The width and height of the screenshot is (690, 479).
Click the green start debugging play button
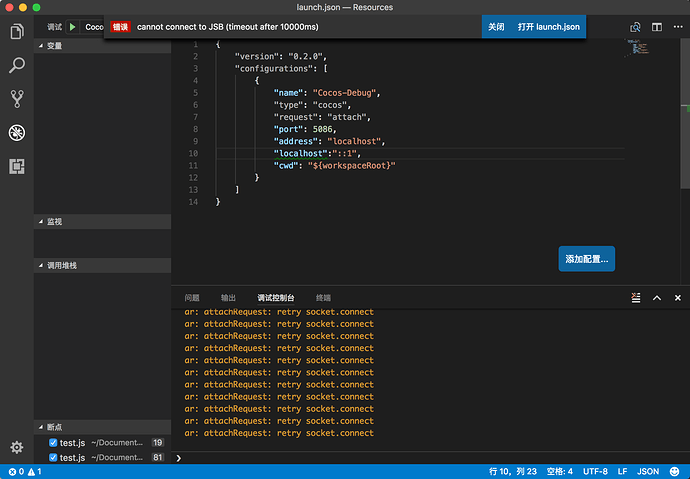[73, 27]
